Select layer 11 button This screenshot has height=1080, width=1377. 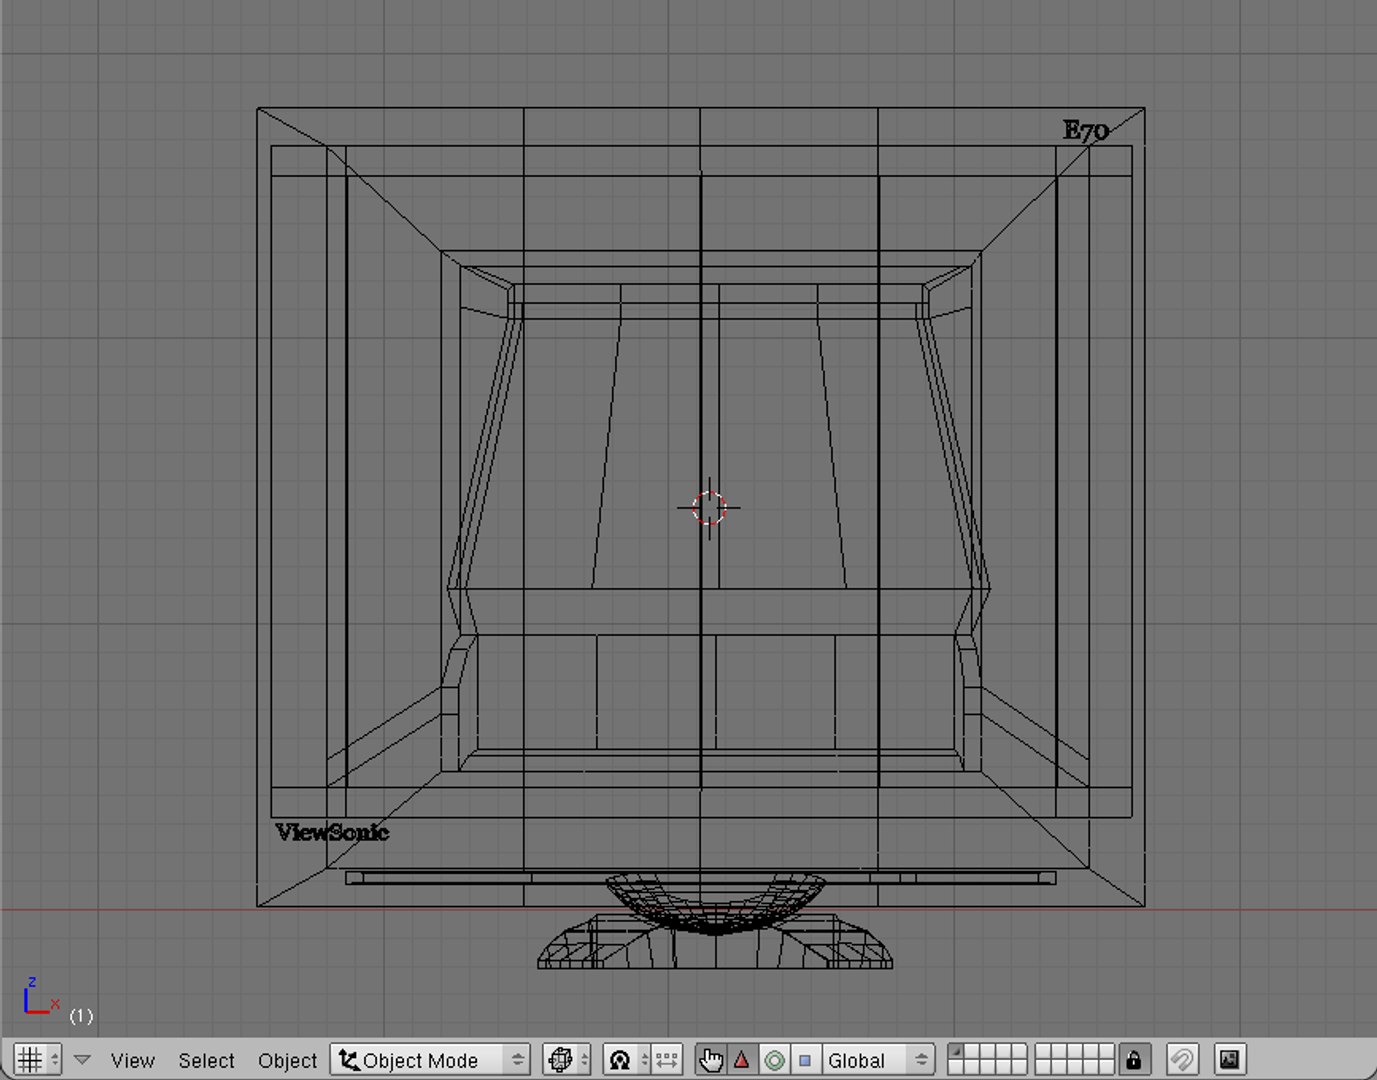tap(955, 1068)
